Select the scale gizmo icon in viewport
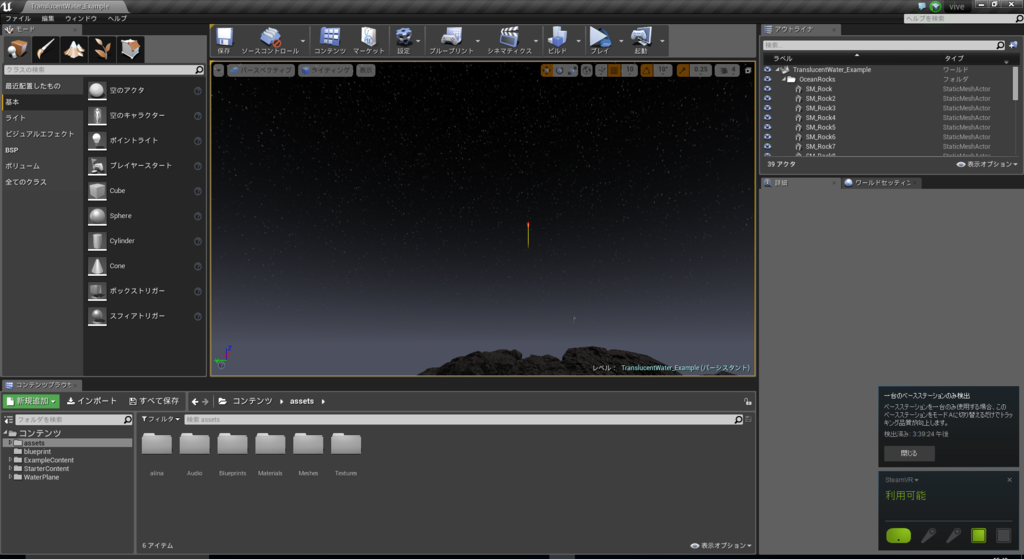Viewport: 1024px width, 559px height. 571,70
